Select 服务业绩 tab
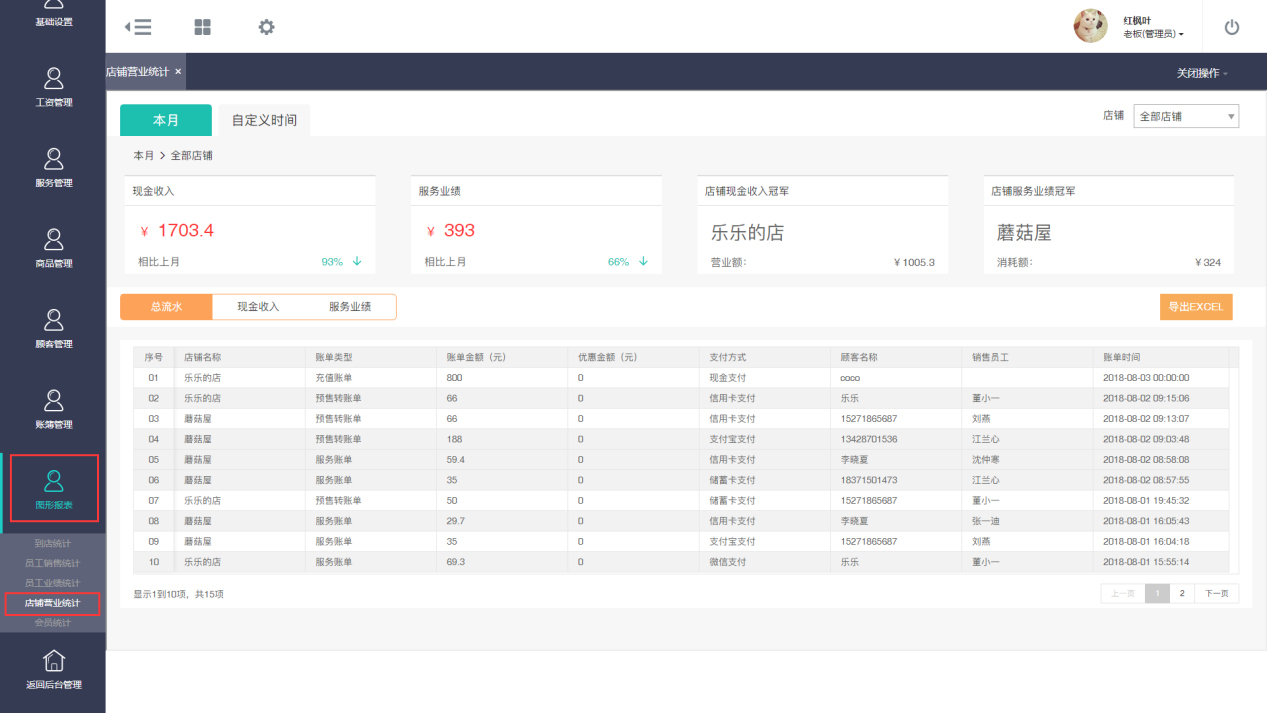Image resolution: width=1267 pixels, height=713 pixels. click(350, 307)
